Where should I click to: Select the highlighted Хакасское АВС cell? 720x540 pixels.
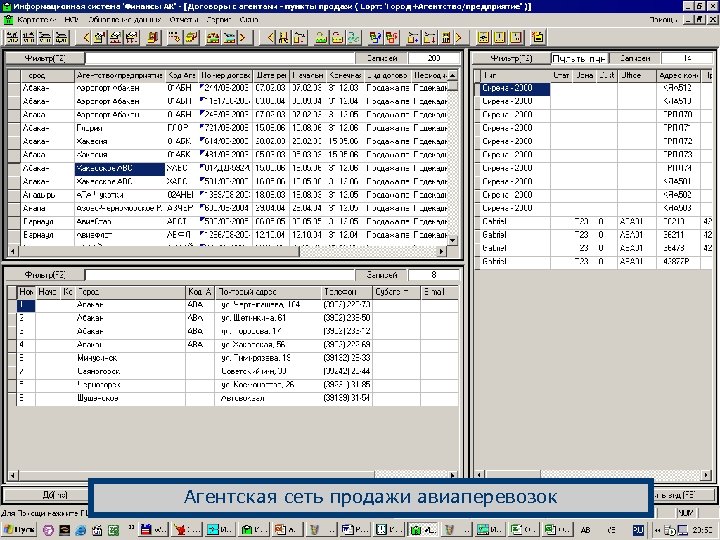(x=119, y=169)
